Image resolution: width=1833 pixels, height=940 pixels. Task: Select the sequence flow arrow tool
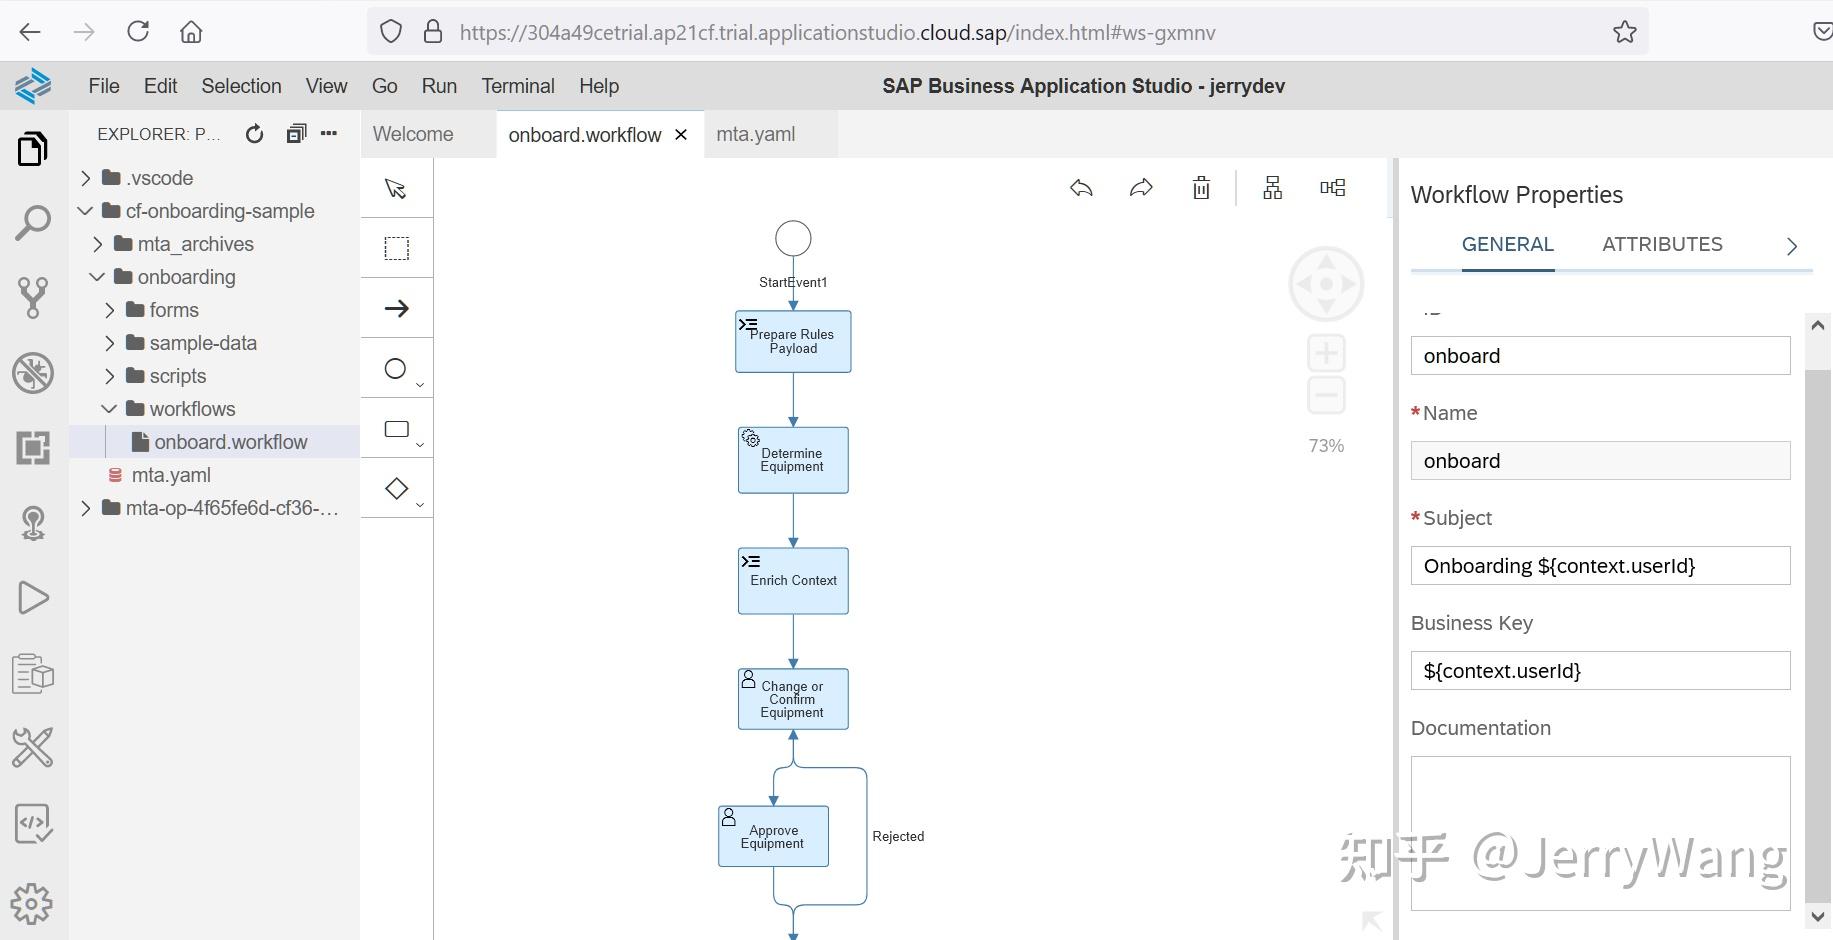click(x=396, y=308)
